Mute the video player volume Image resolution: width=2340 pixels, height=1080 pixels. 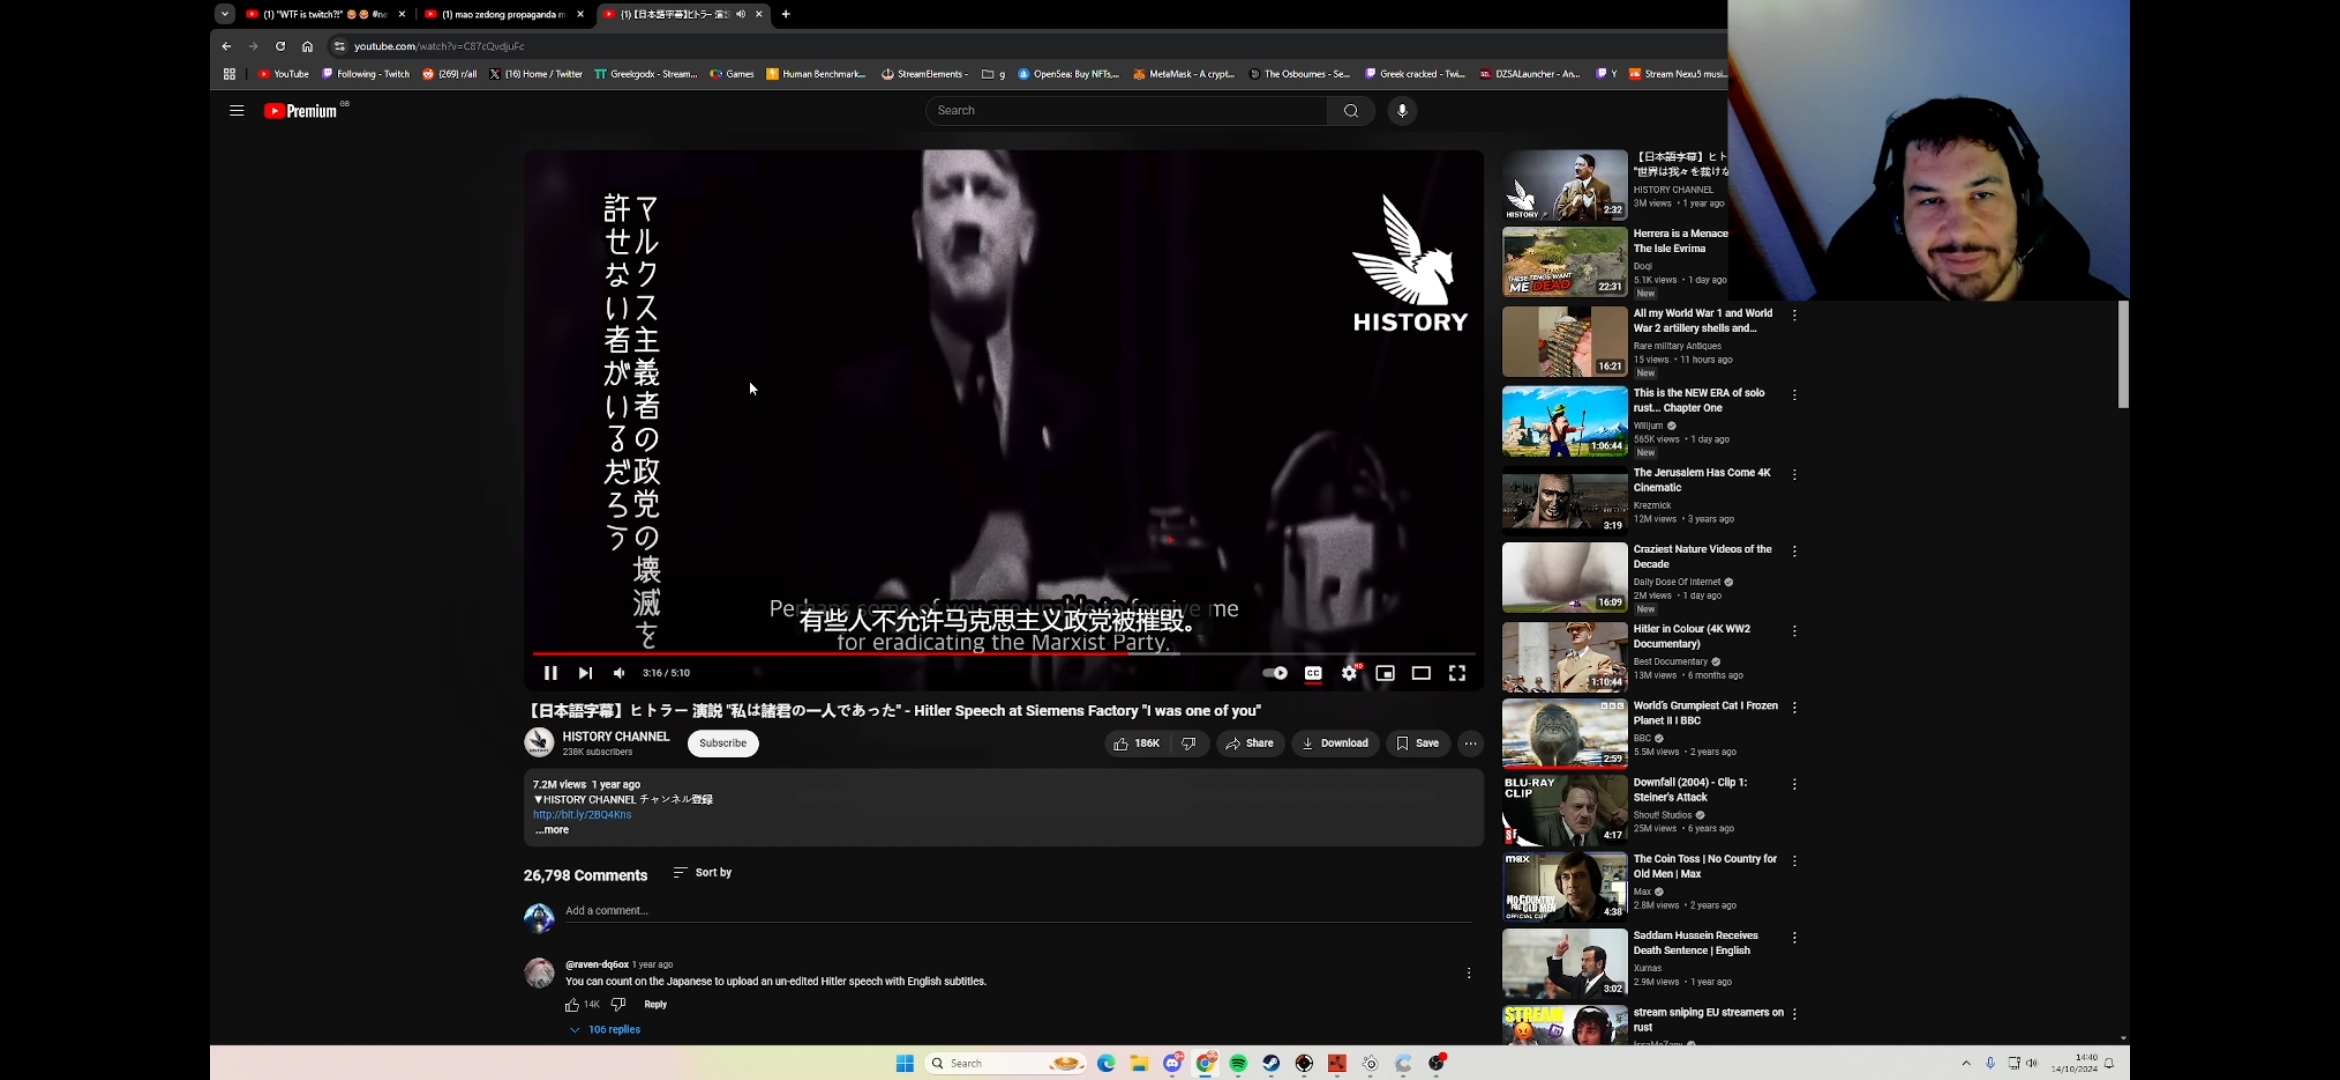619,673
